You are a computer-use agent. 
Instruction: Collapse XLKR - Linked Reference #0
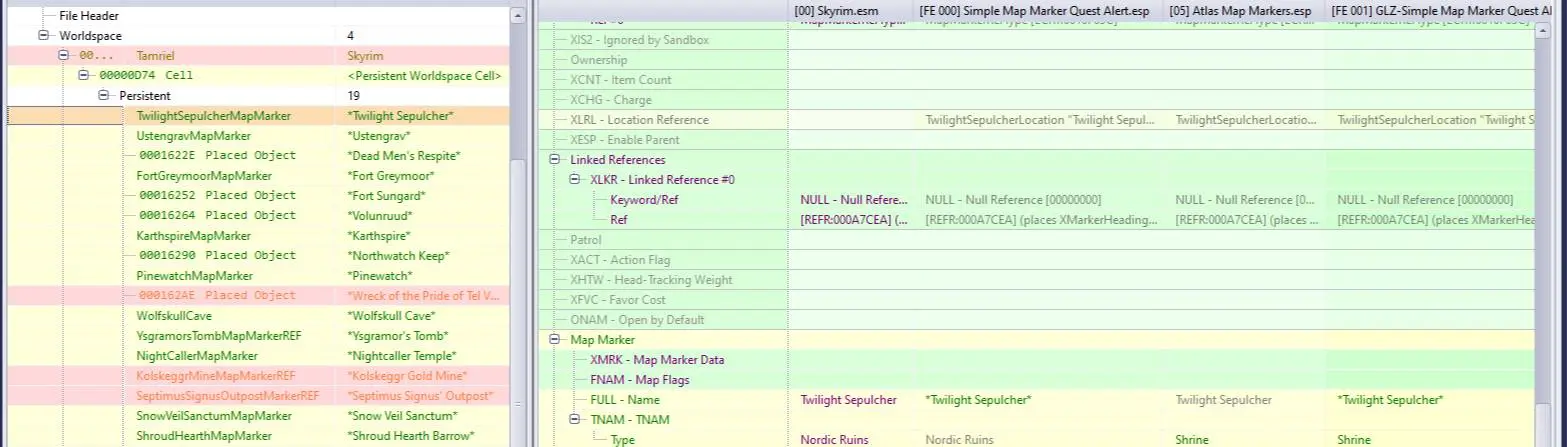click(575, 180)
